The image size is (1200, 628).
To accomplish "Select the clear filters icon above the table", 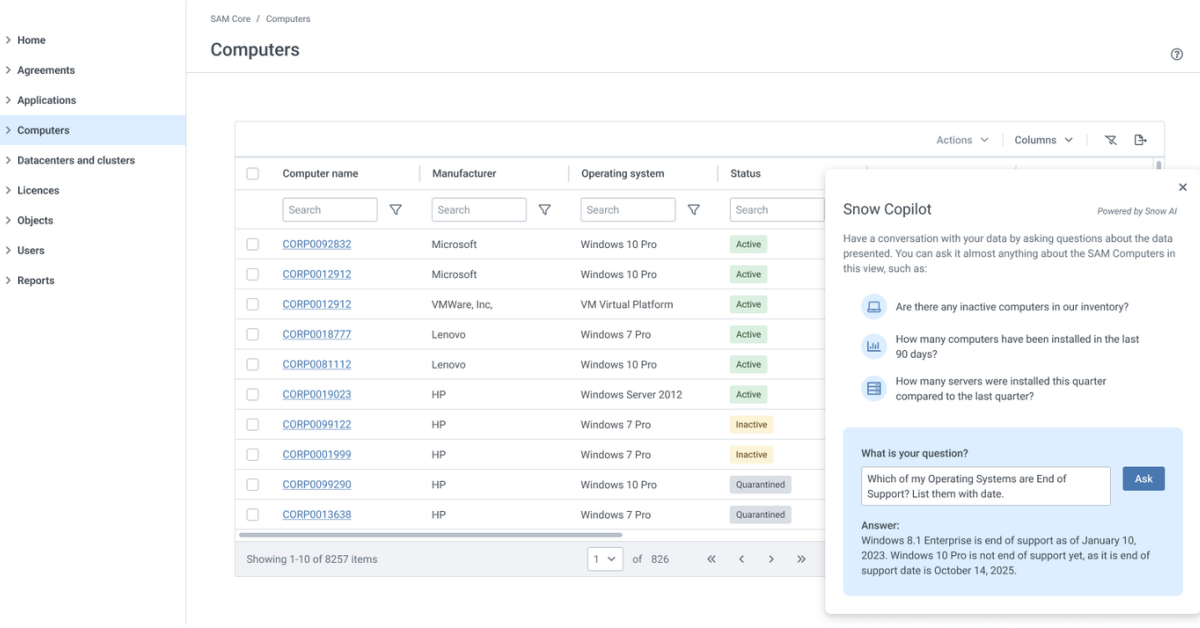I will click(1110, 140).
